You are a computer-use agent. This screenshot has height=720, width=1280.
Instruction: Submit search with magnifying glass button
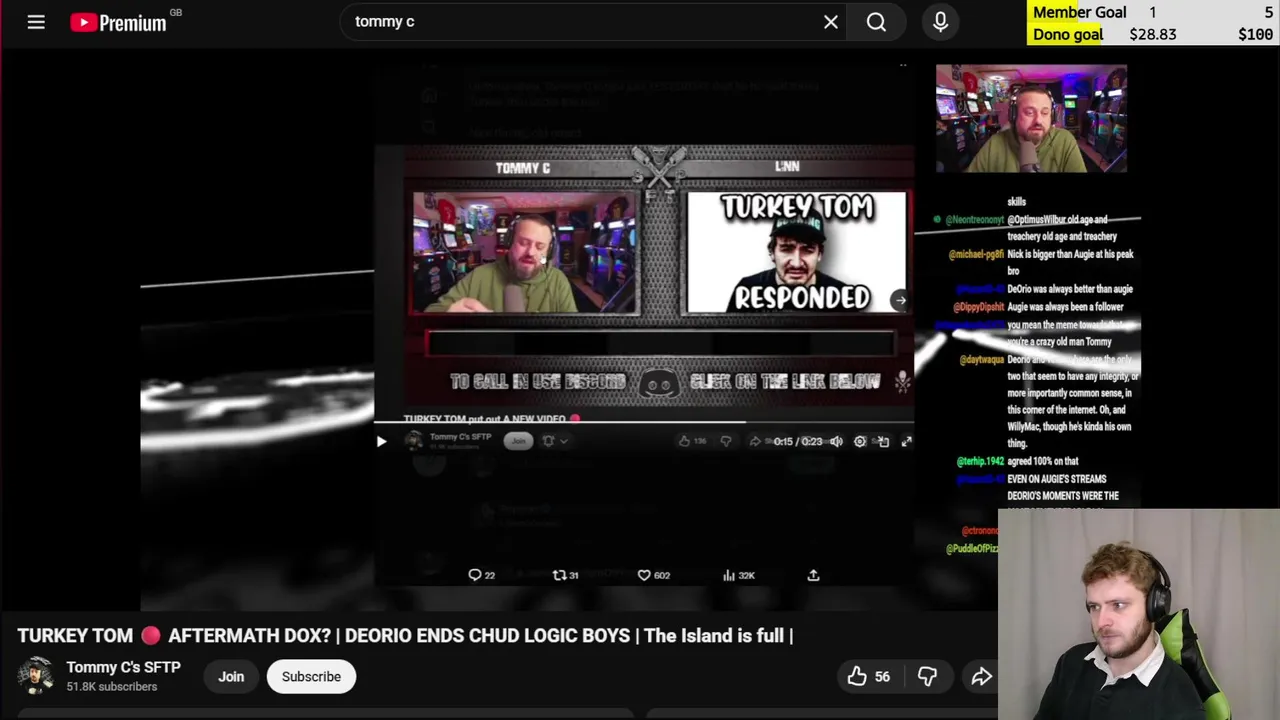(876, 21)
